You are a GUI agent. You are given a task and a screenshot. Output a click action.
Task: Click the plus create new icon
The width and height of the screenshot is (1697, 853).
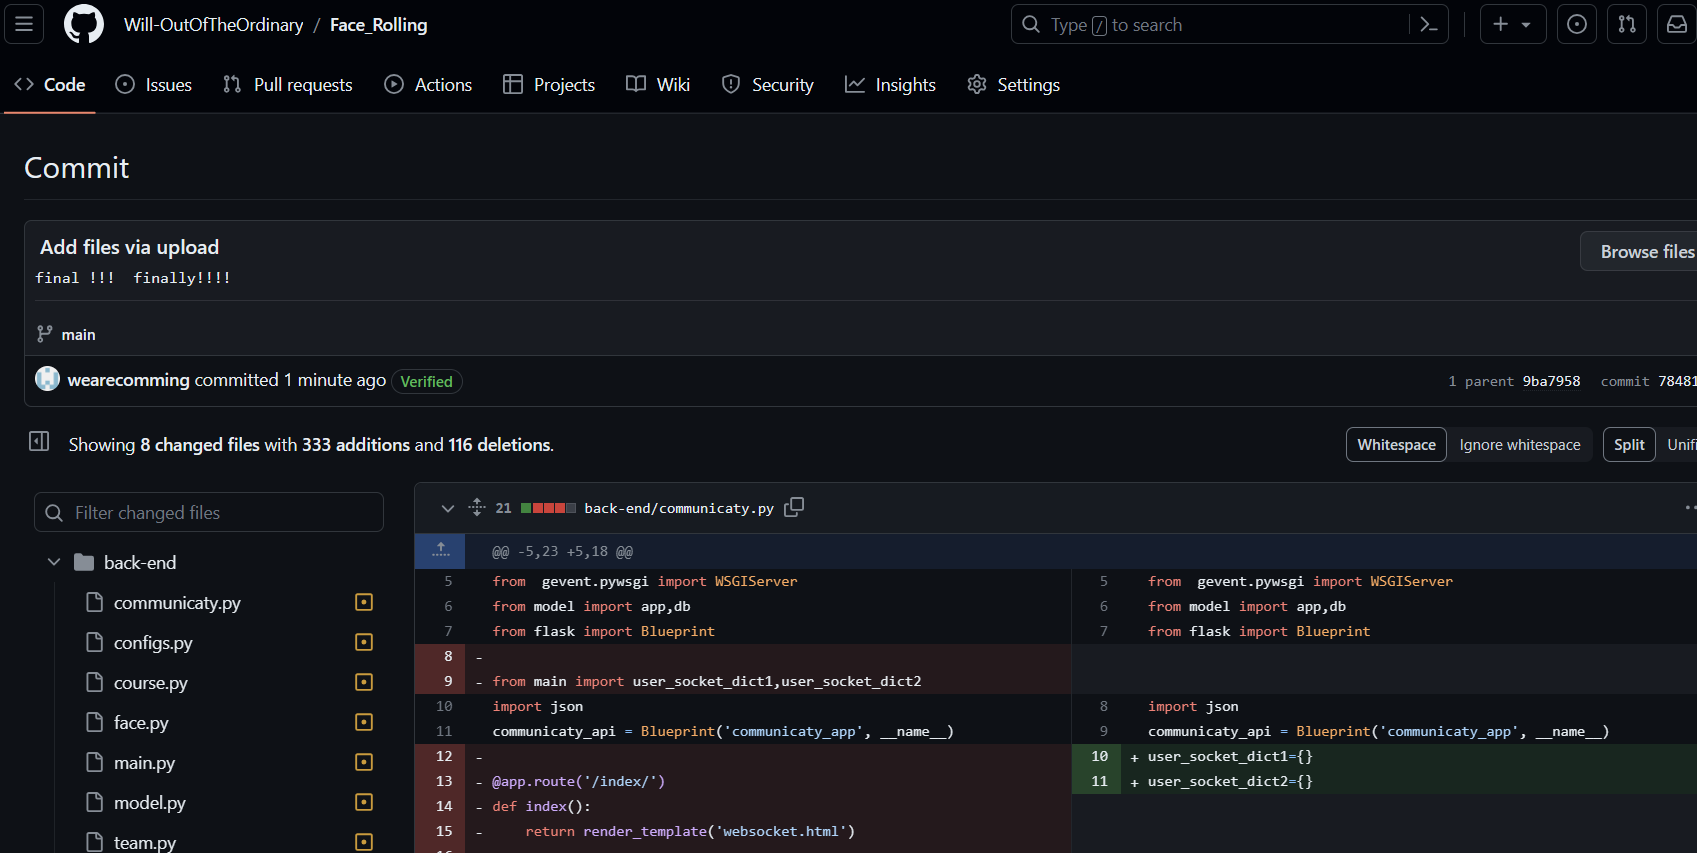pos(1500,24)
